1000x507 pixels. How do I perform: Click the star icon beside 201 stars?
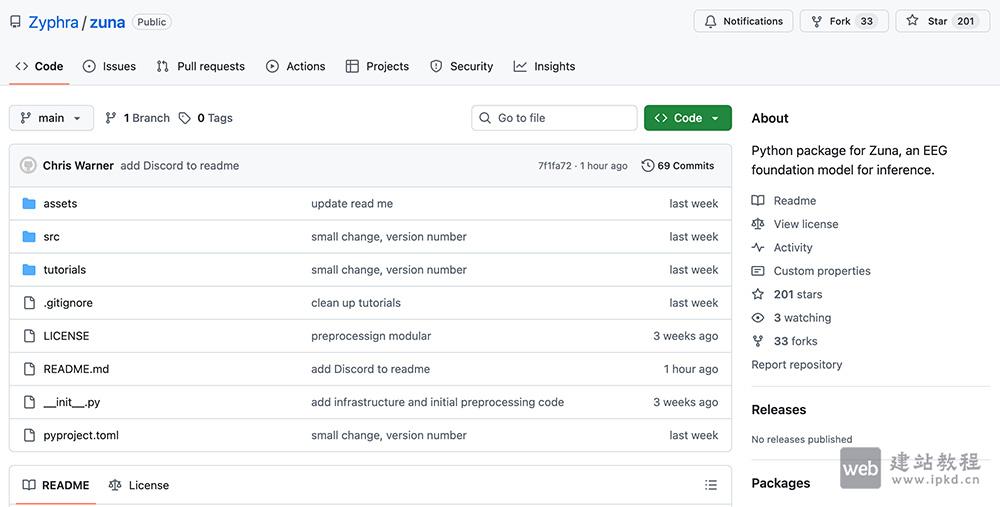pyautogui.click(x=758, y=294)
